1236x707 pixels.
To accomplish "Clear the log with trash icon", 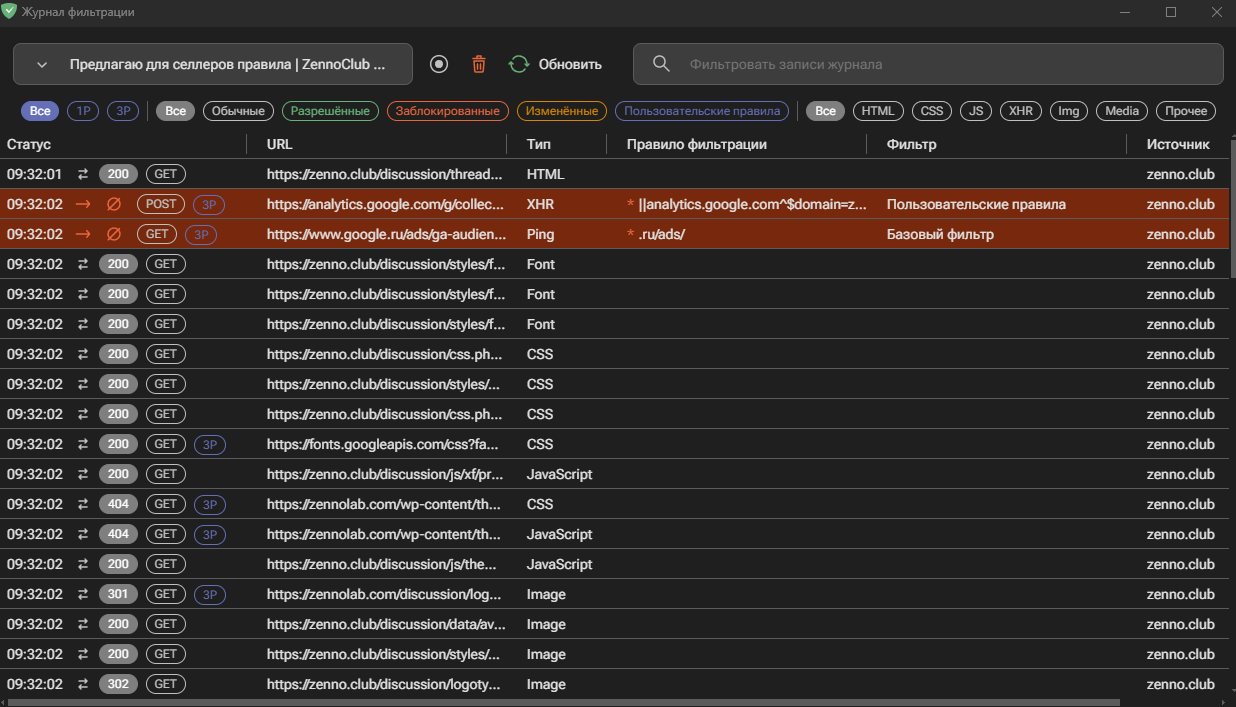I will [479, 64].
